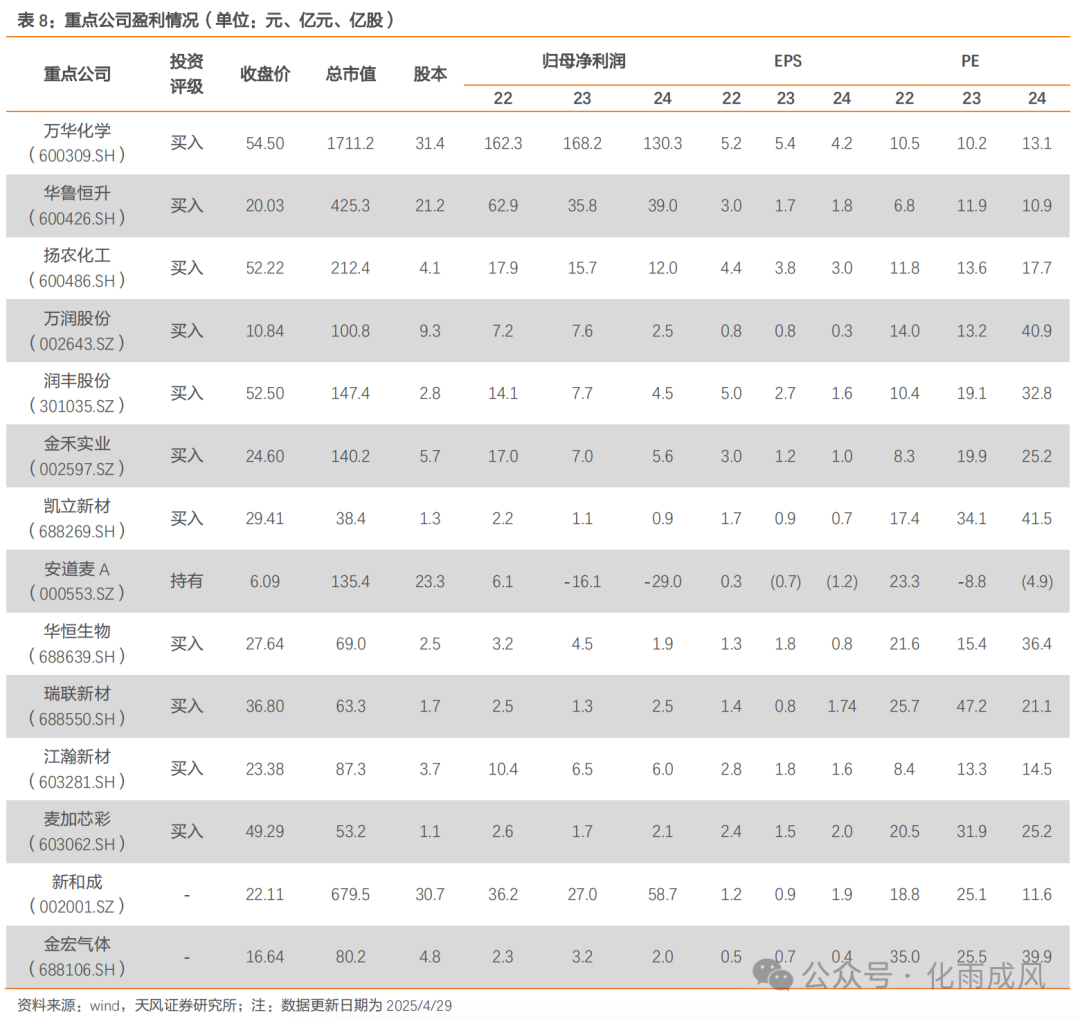Click the stock code 603281.SH
The width and height of the screenshot is (1080, 1019).
tap(77, 782)
